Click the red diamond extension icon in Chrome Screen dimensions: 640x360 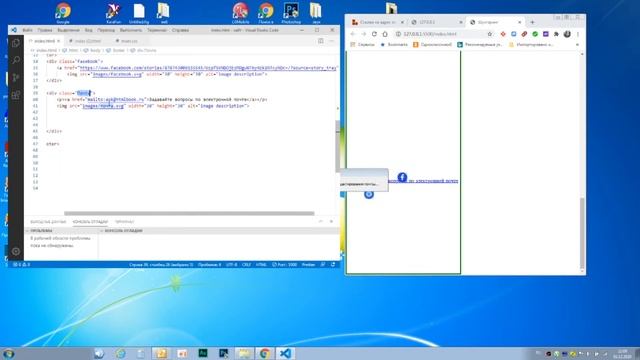point(503,34)
